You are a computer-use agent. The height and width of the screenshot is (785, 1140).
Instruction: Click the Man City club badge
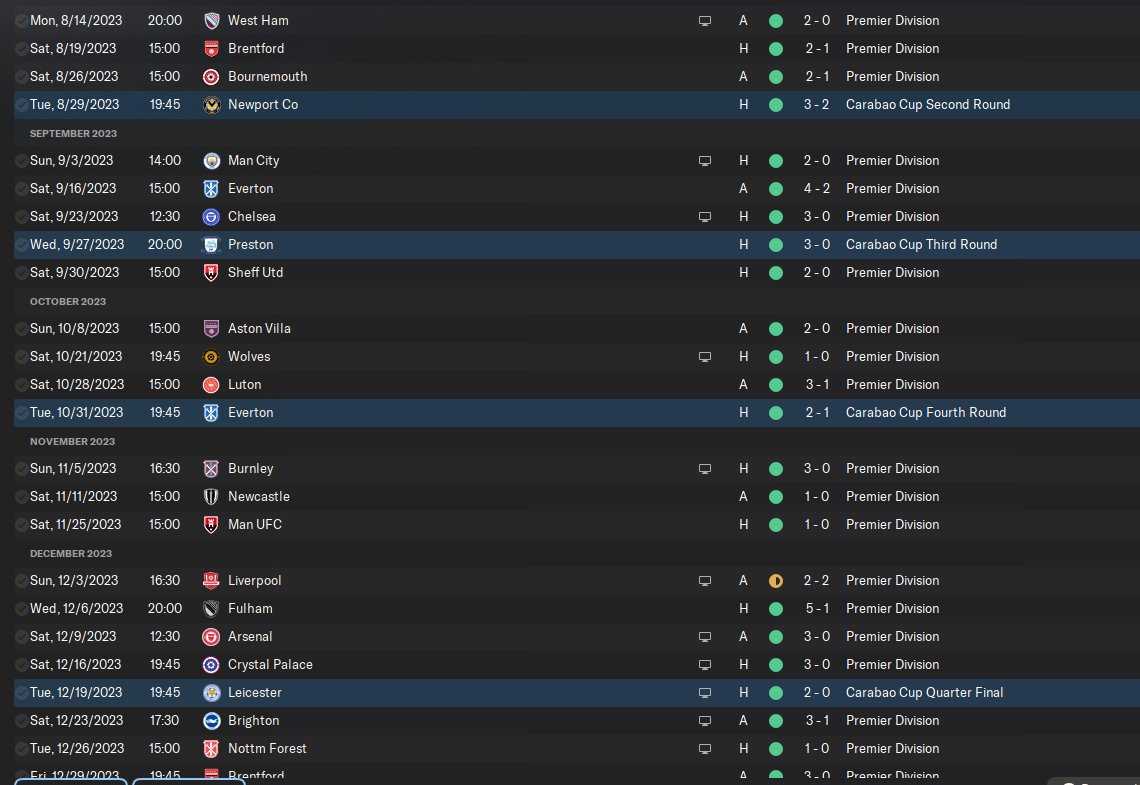click(211, 161)
